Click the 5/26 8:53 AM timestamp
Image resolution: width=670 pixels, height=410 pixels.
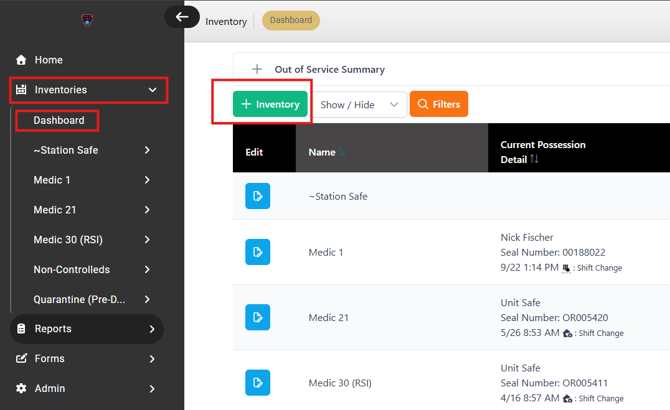[x=530, y=333]
